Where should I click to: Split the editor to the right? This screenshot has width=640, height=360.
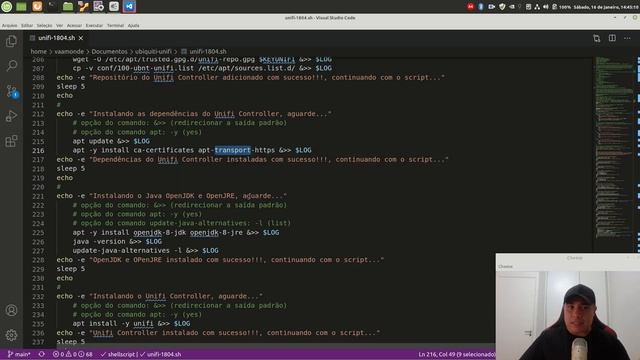pyautogui.click(x=612, y=38)
